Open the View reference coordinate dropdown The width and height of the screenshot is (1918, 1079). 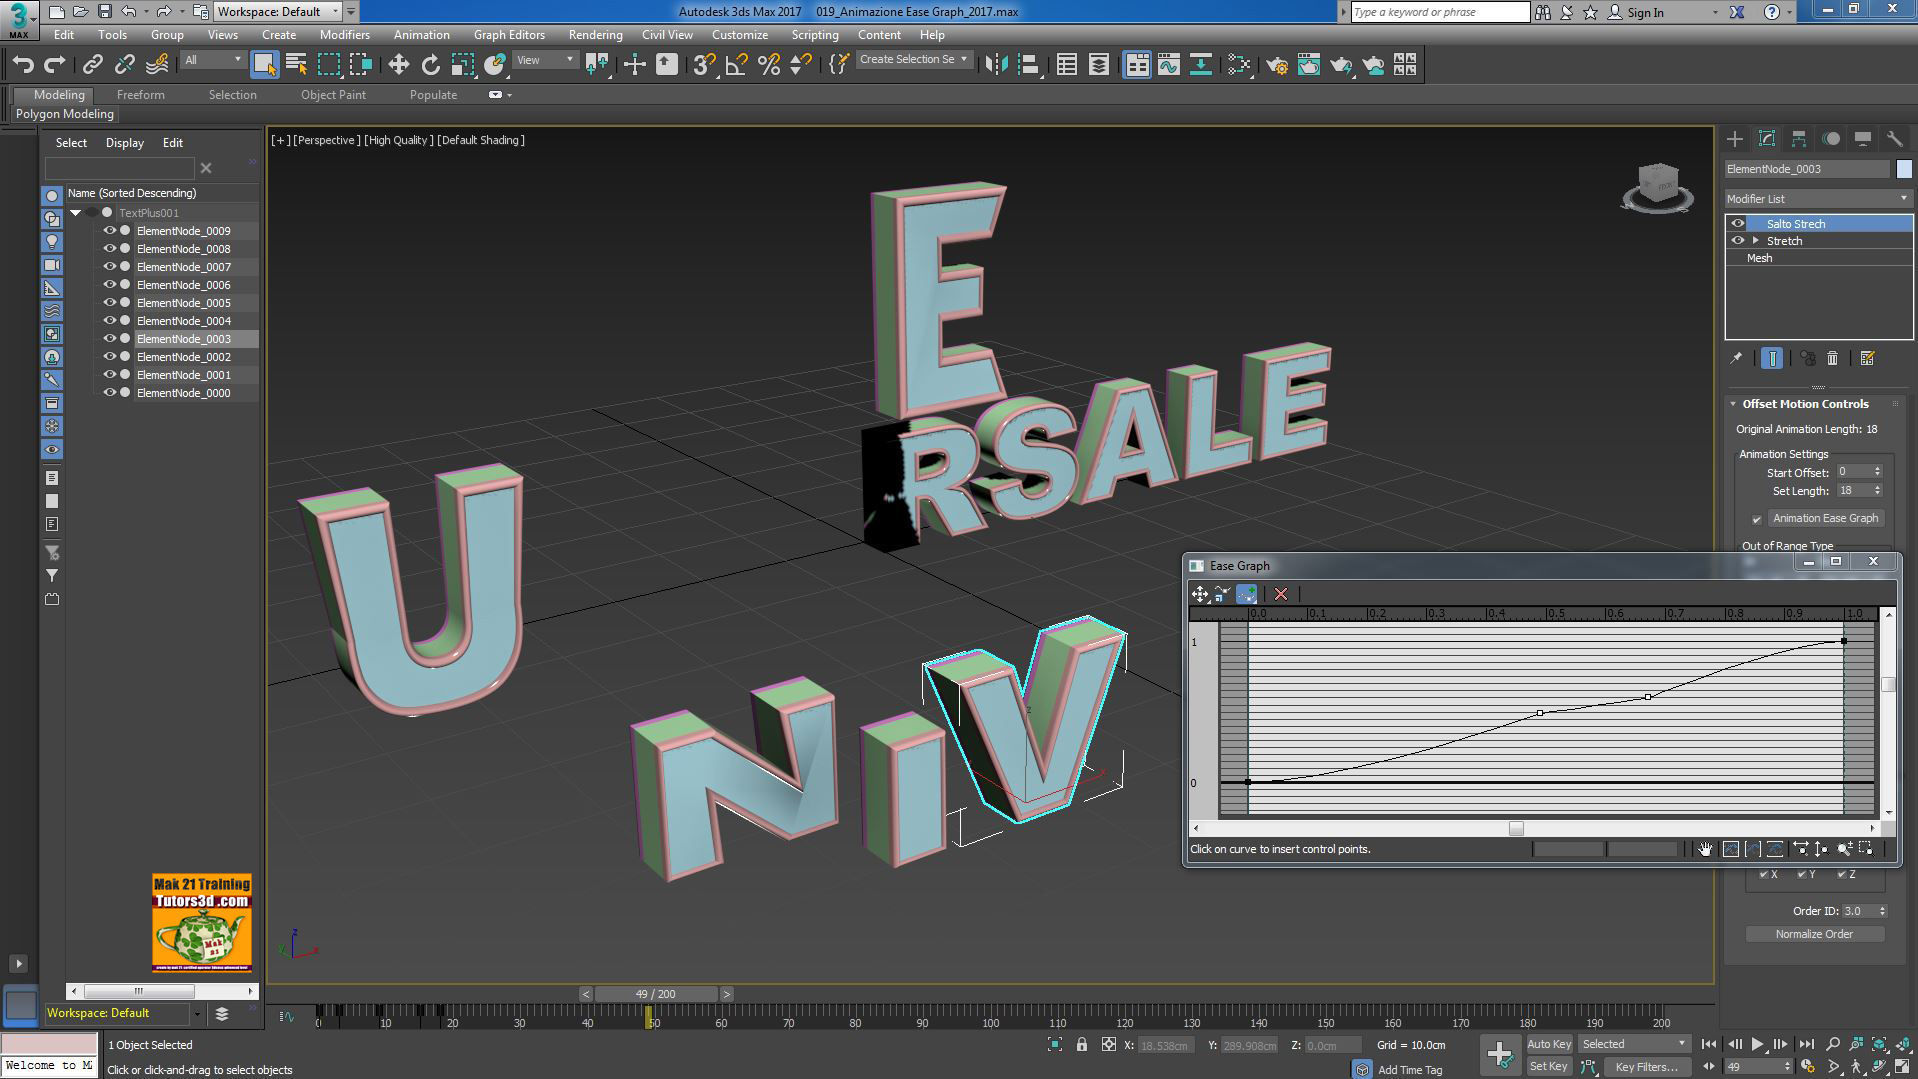(x=545, y=60)
